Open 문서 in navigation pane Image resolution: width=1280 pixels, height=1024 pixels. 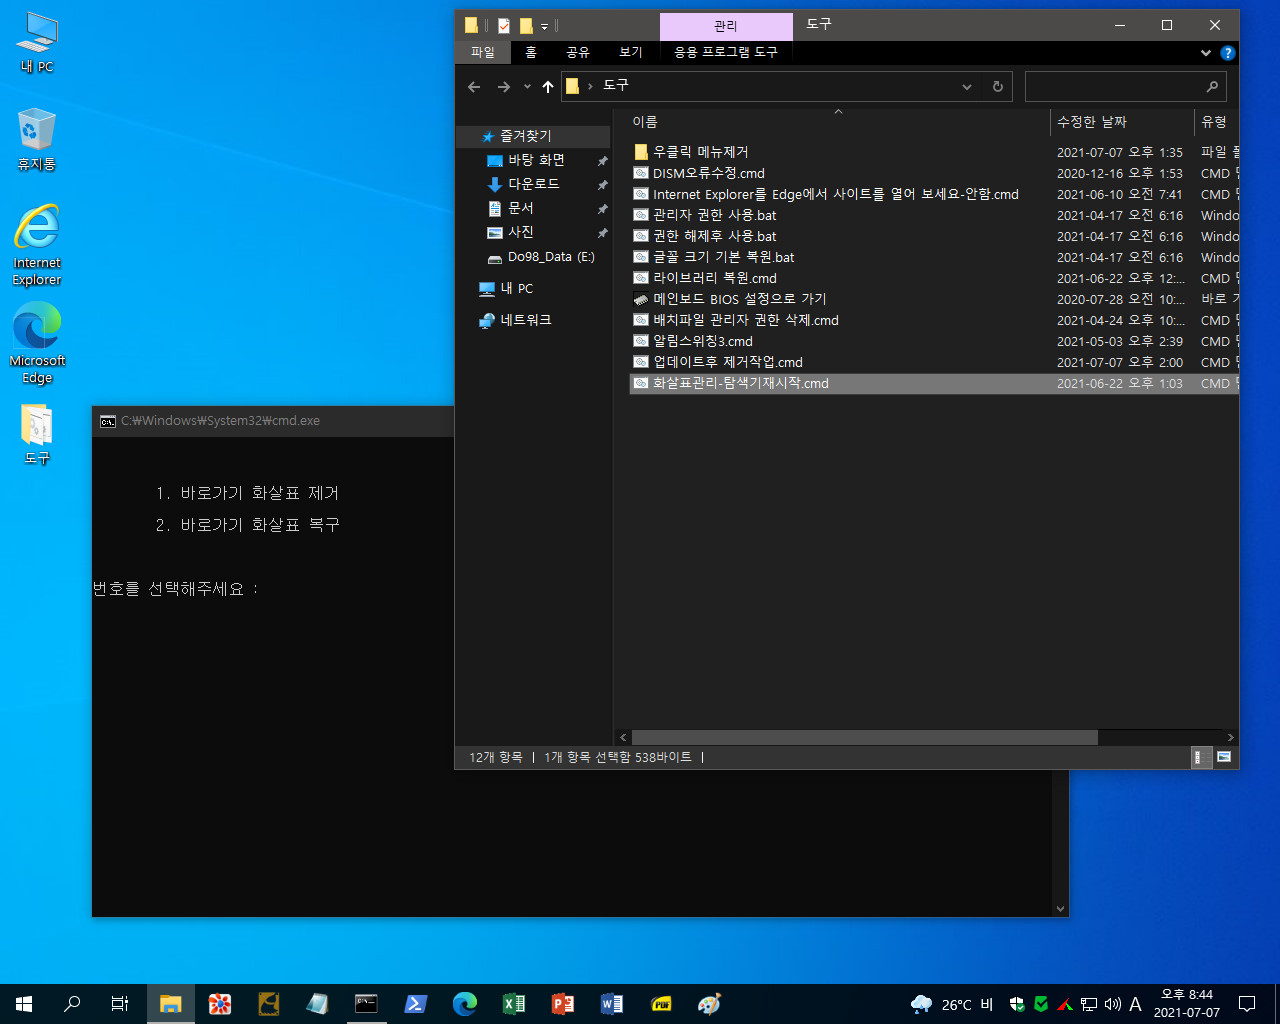[x=521, y=208]
